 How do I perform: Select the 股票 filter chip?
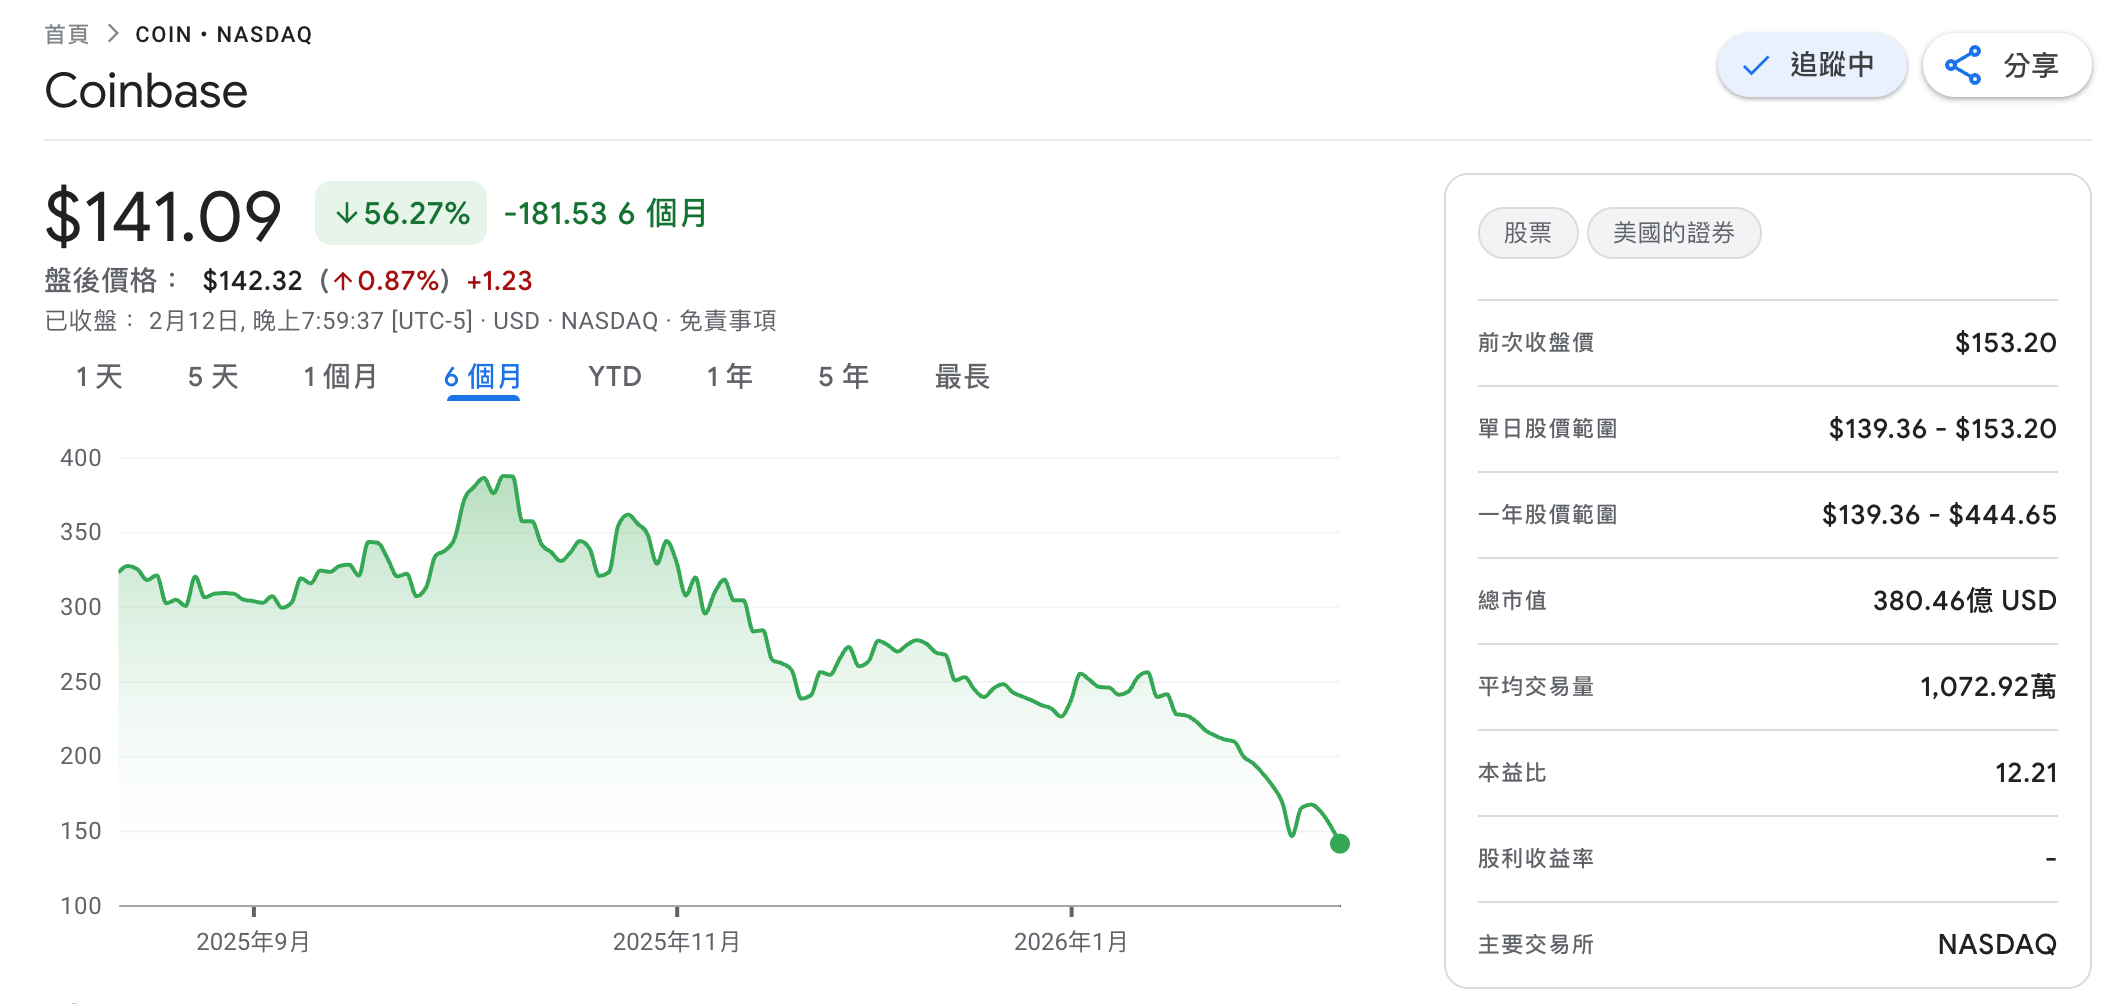[1528, 233]
